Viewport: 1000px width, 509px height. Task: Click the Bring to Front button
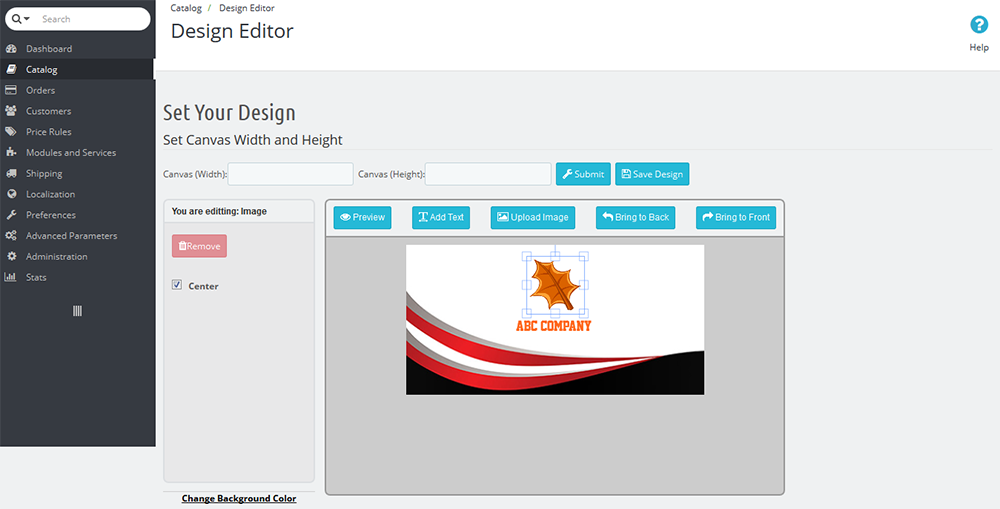coord(736,218)
